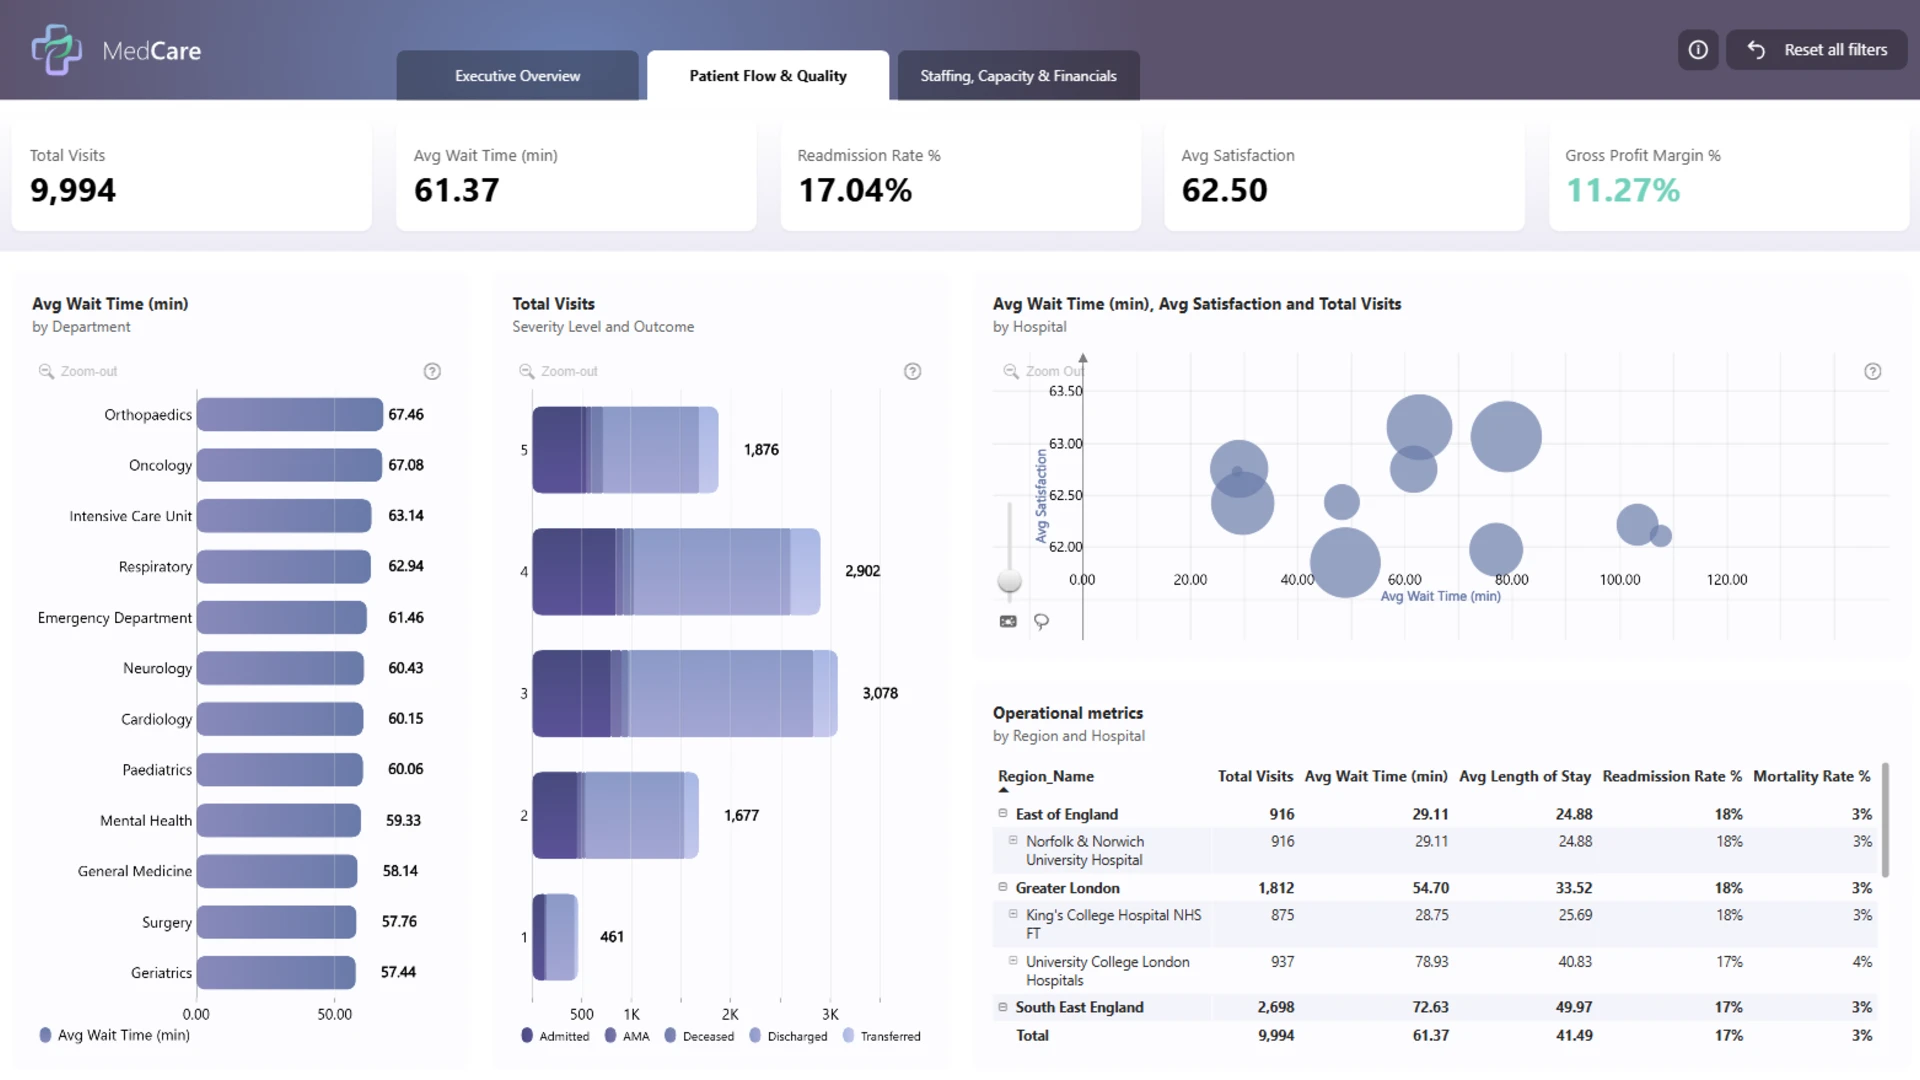Switch to the Executive Overview tab

point(517,76)
